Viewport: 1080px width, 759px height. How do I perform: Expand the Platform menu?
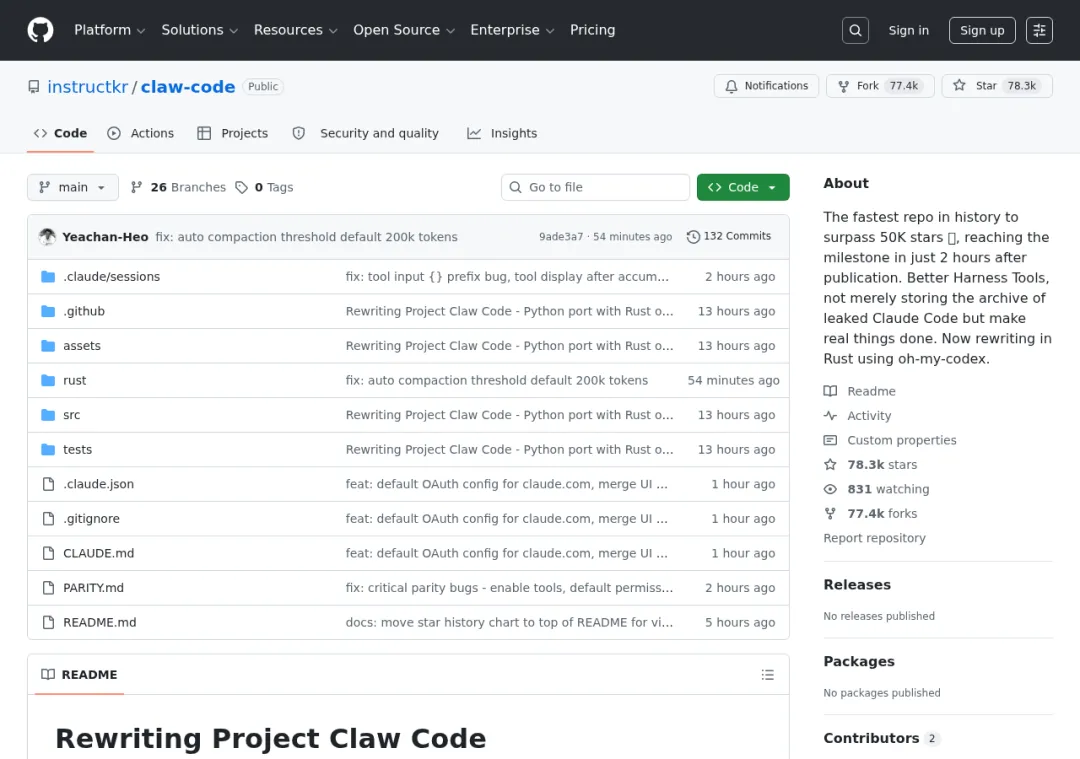[110, 30]
